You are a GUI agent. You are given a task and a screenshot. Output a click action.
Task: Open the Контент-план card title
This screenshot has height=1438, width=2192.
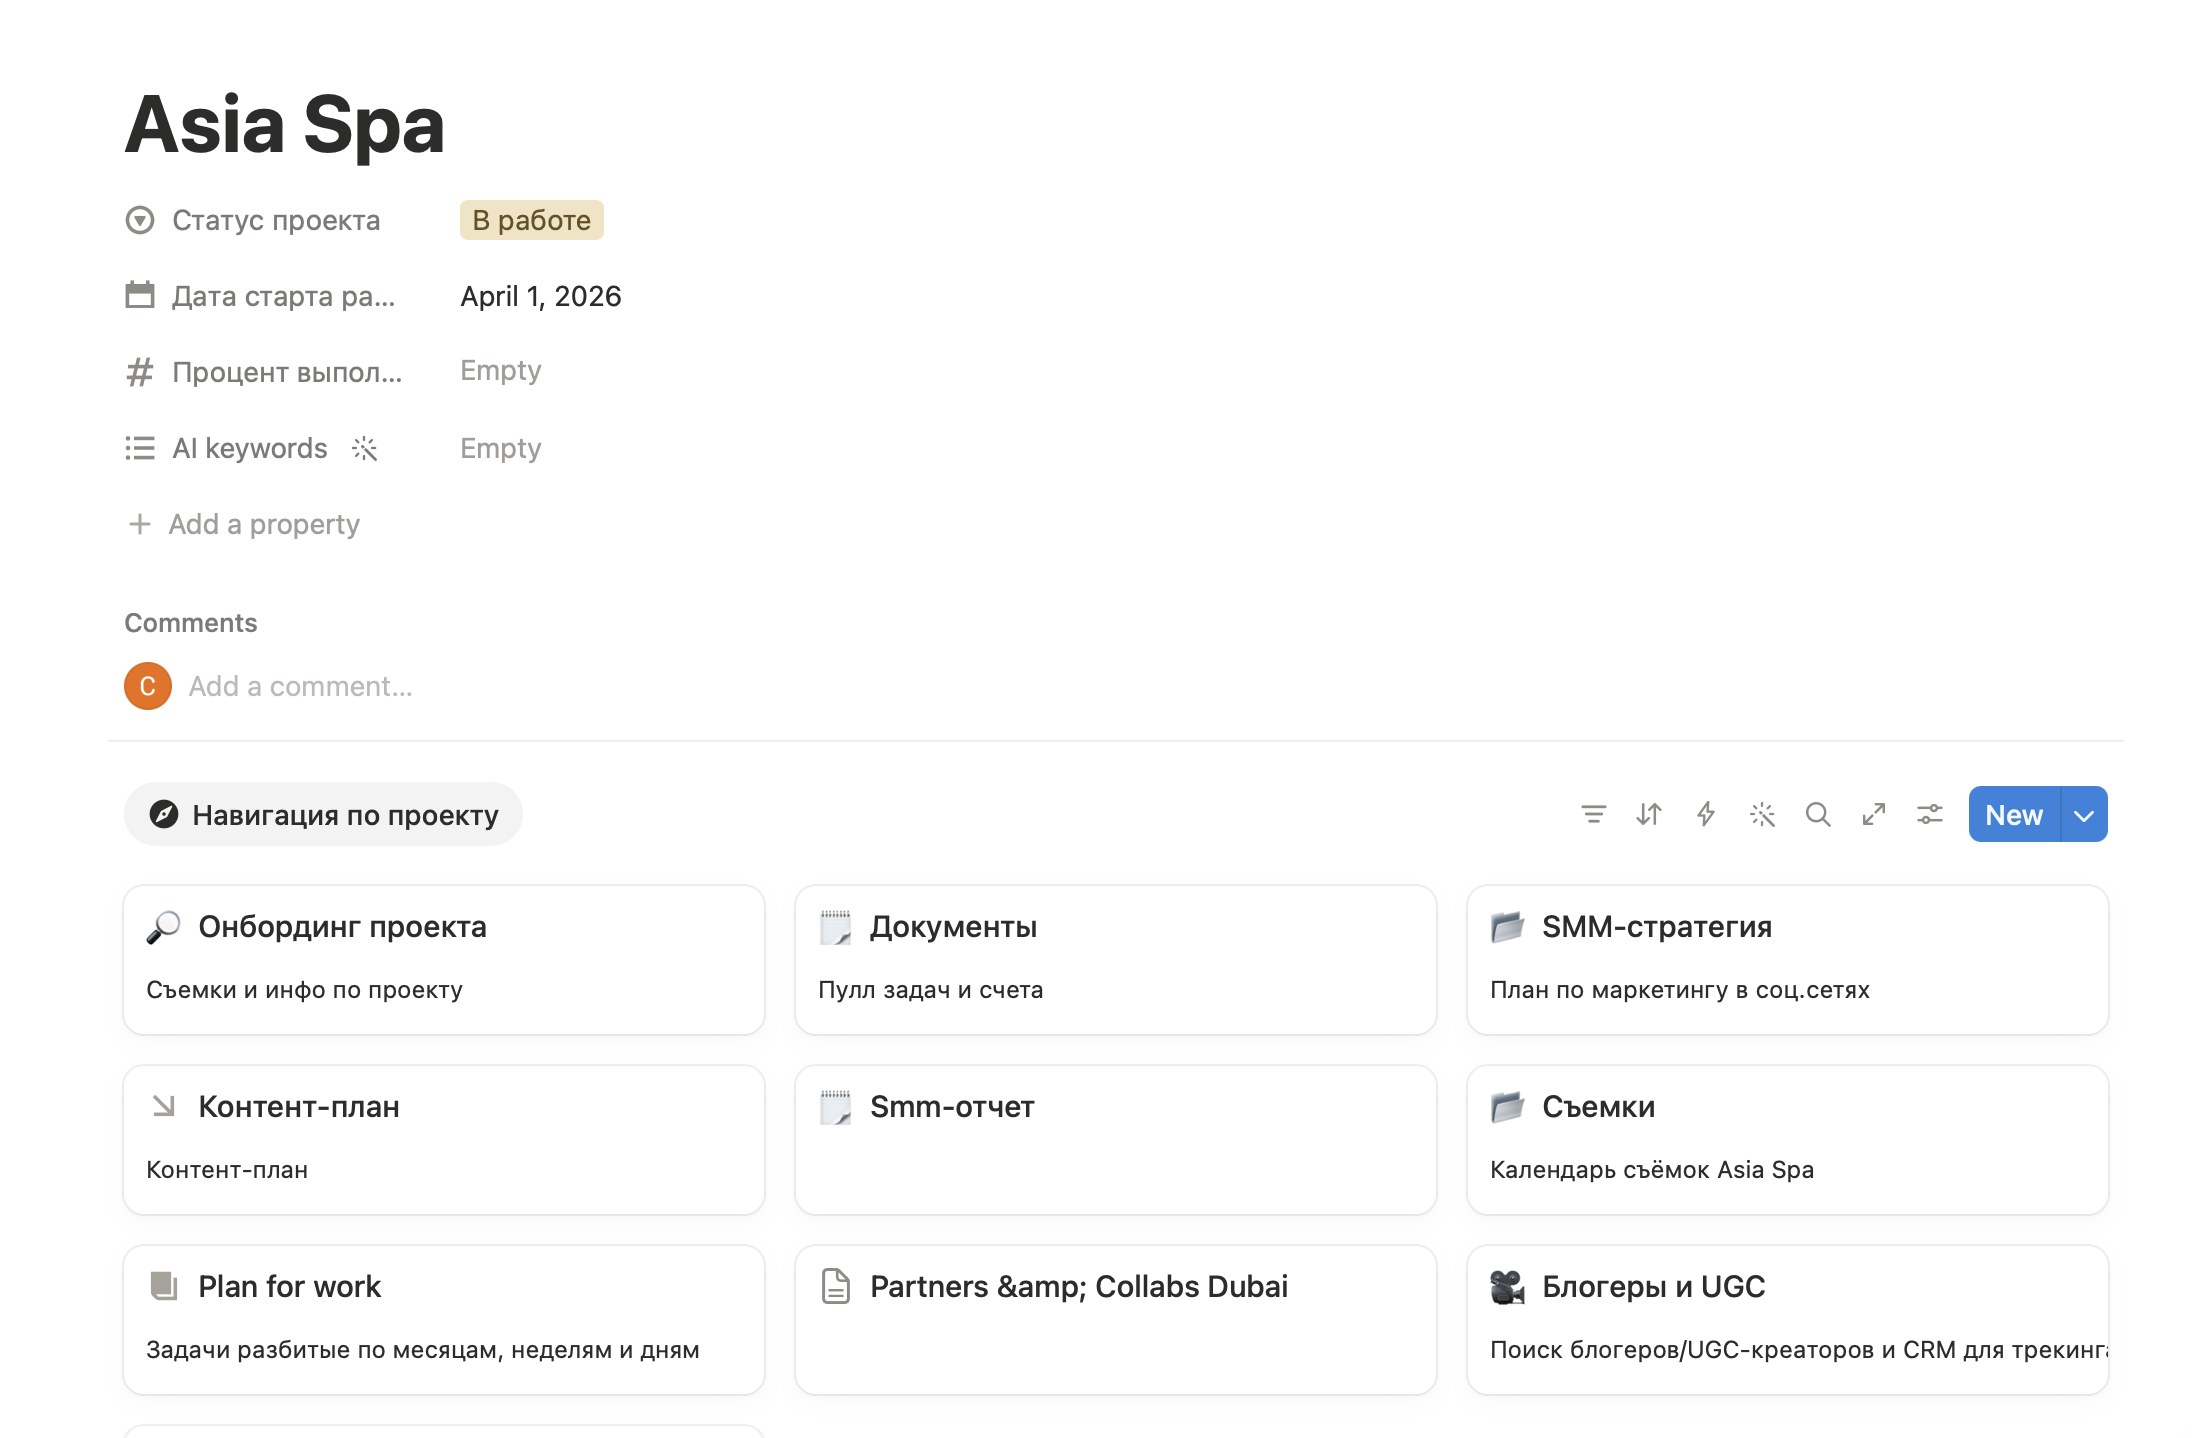299,1107
